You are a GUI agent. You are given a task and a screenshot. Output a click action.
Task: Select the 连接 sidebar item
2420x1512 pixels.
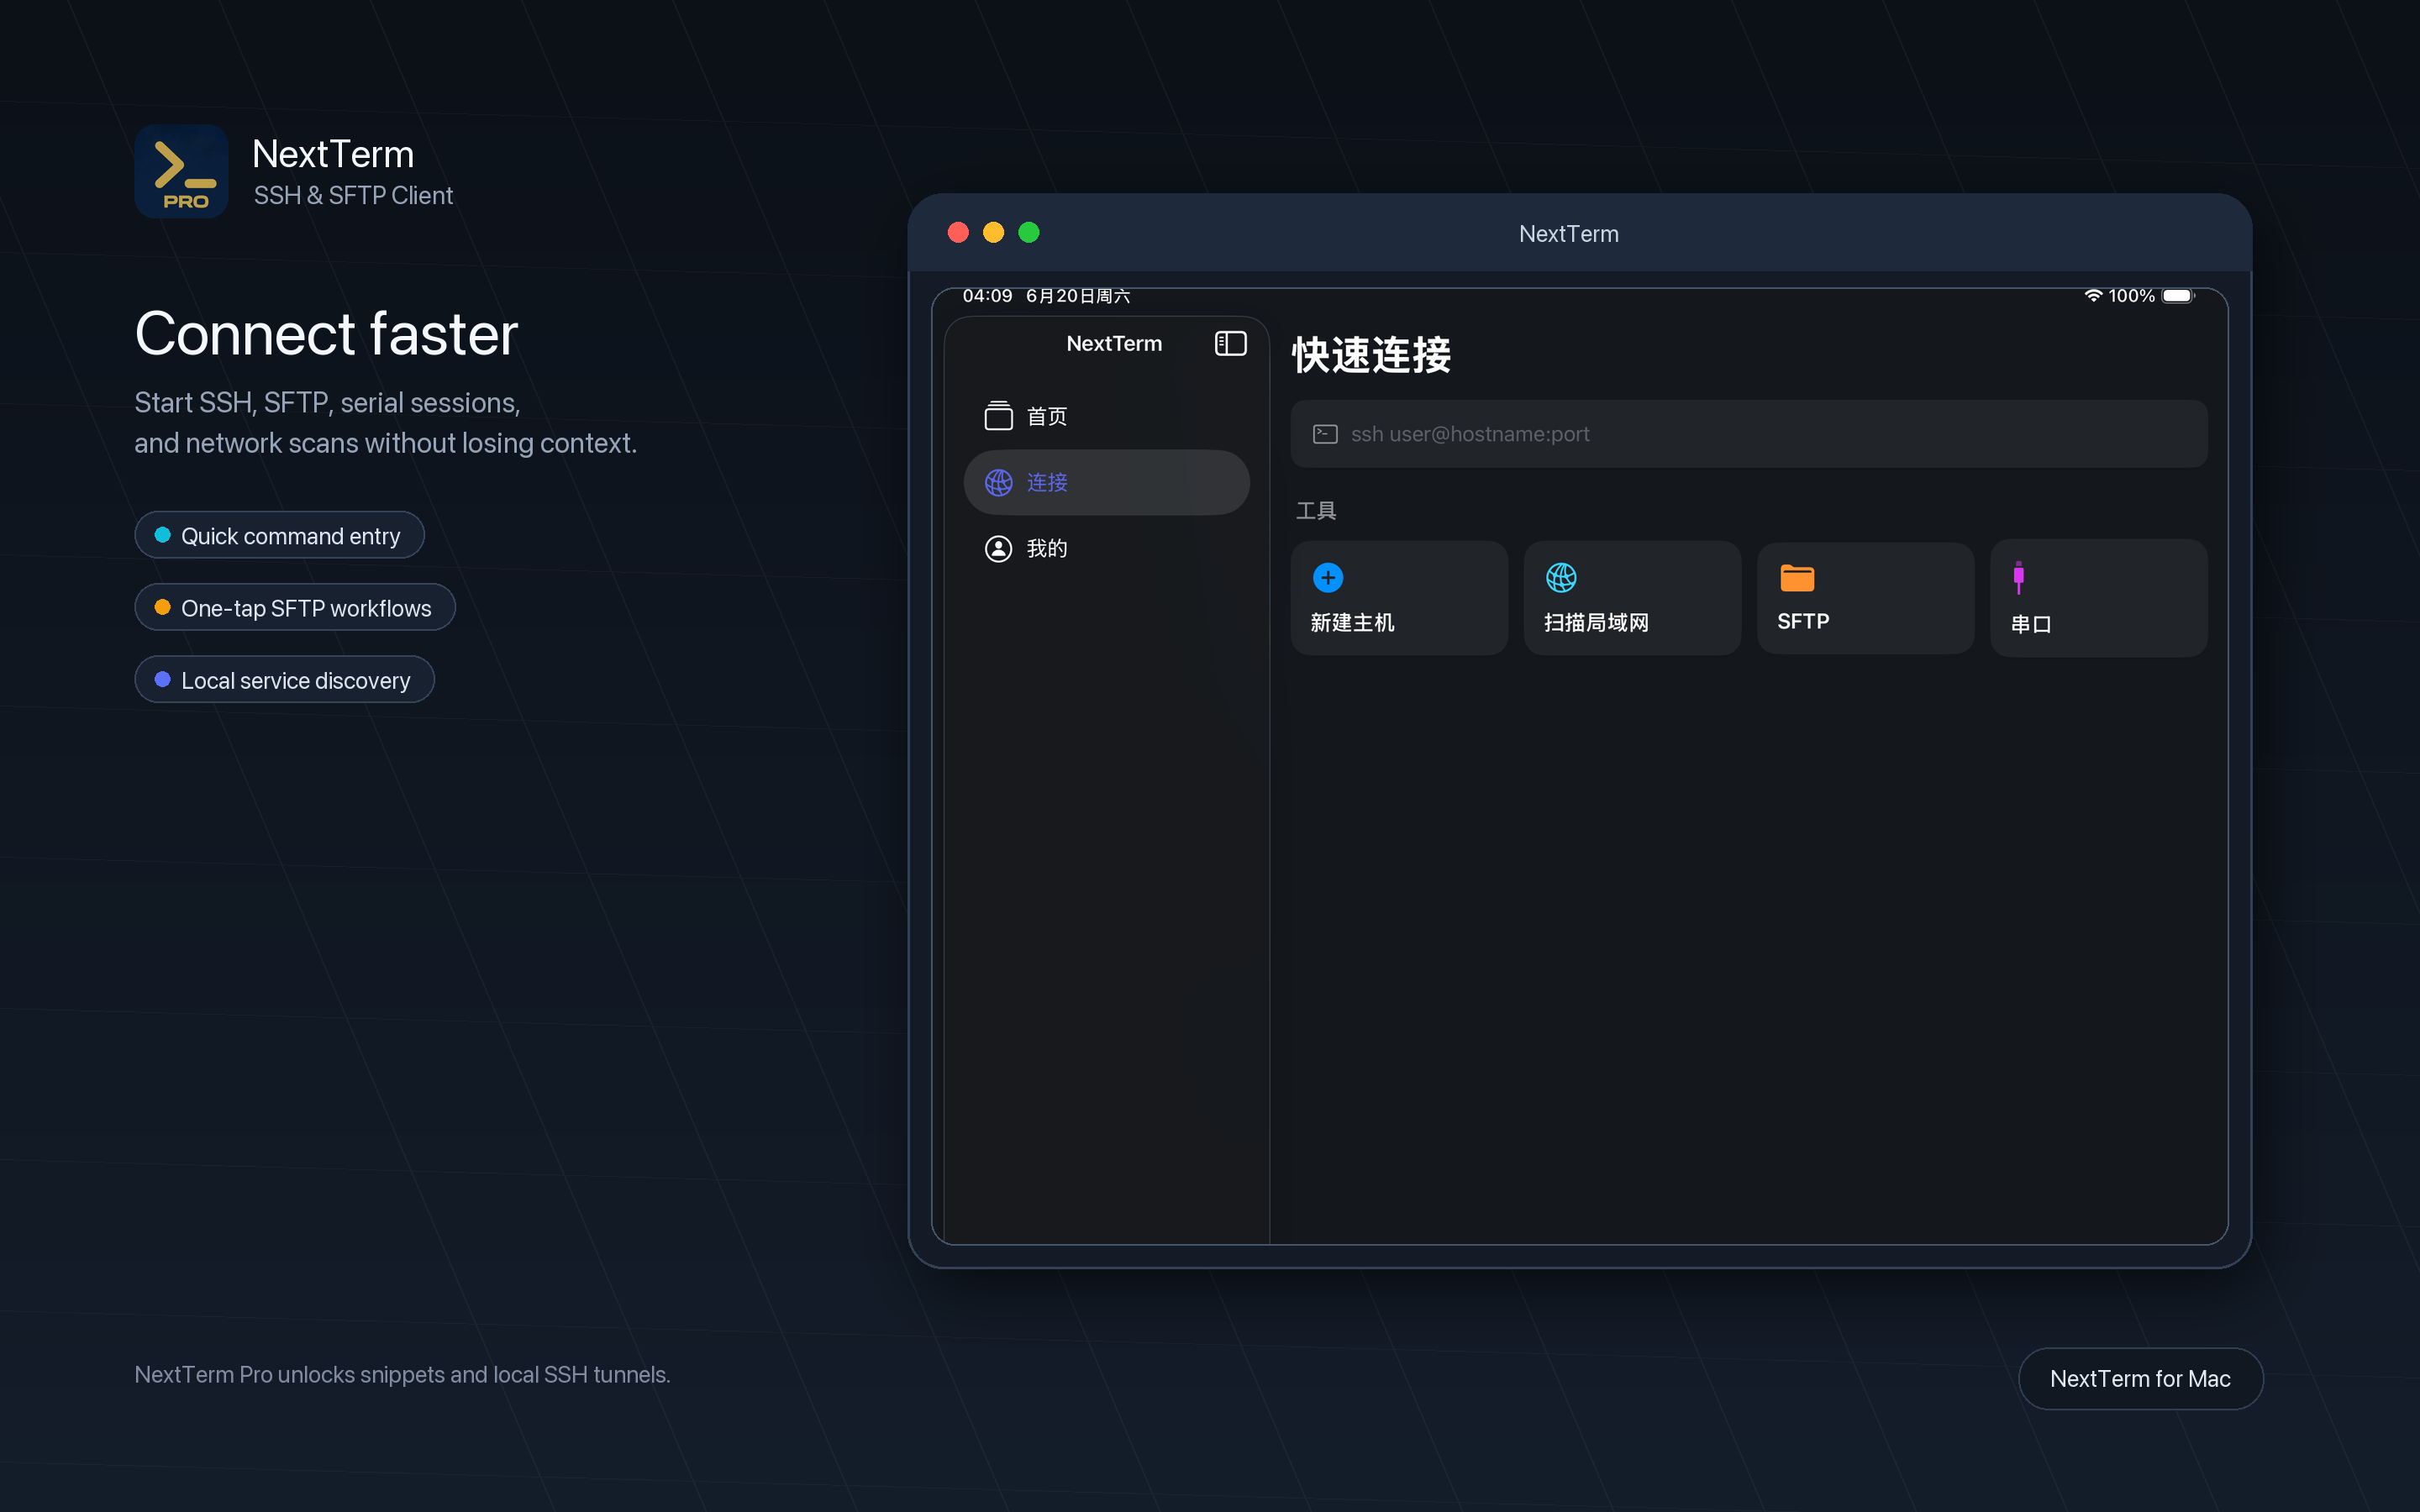tap(1106, 482)
